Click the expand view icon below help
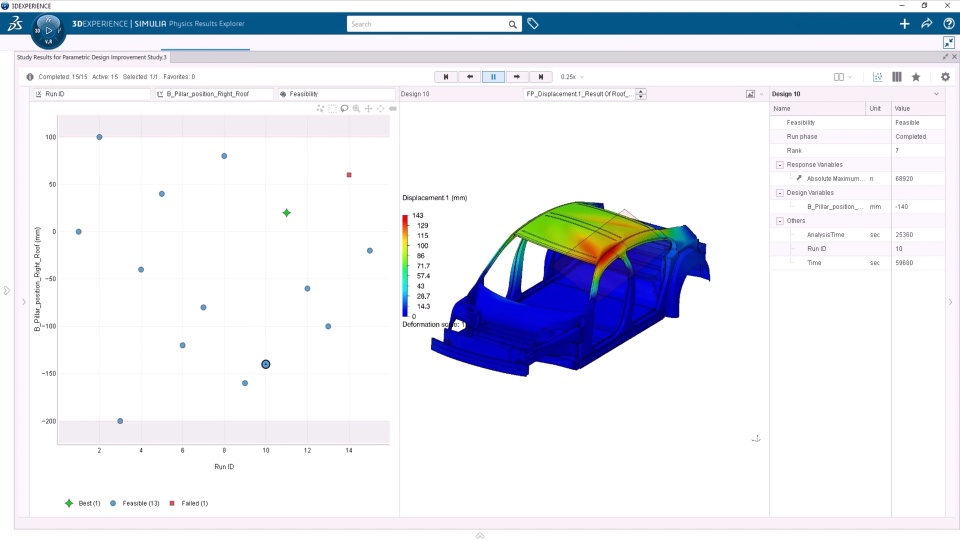This screenshot has height=540, width=960. [948, 42]
